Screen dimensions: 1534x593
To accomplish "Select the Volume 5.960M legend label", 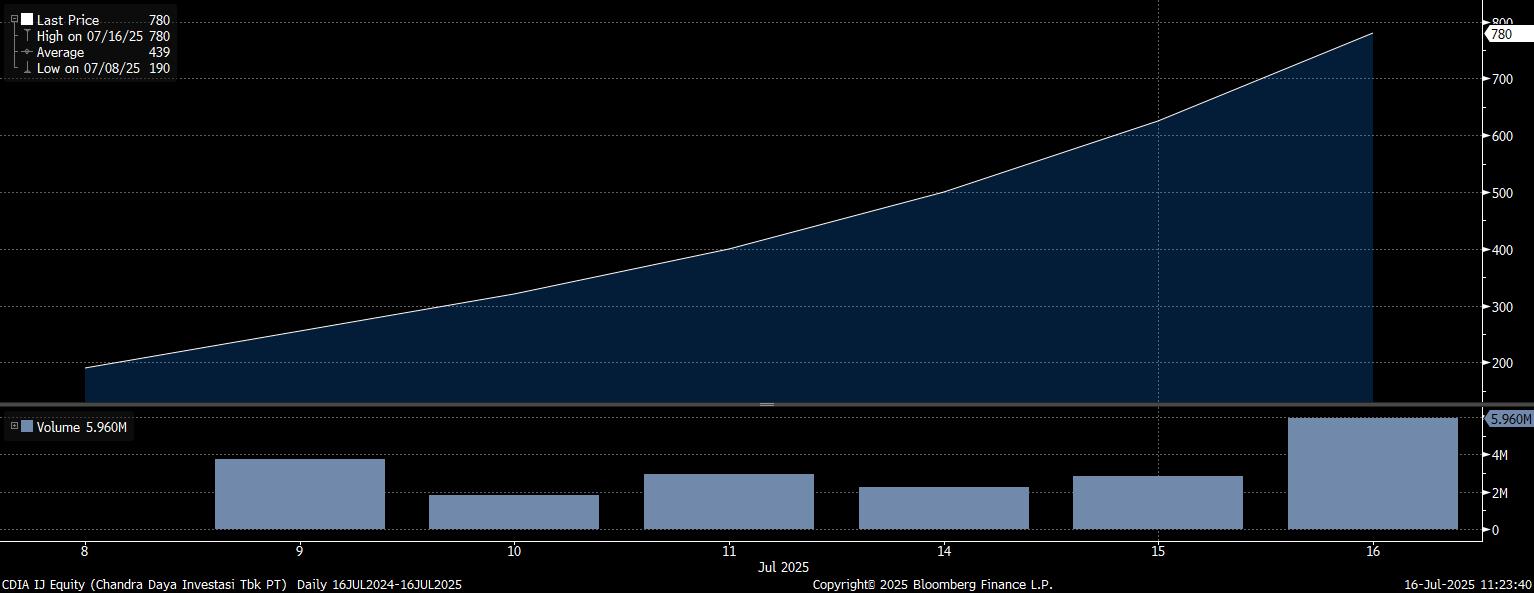I will click(x=82, y=427).
